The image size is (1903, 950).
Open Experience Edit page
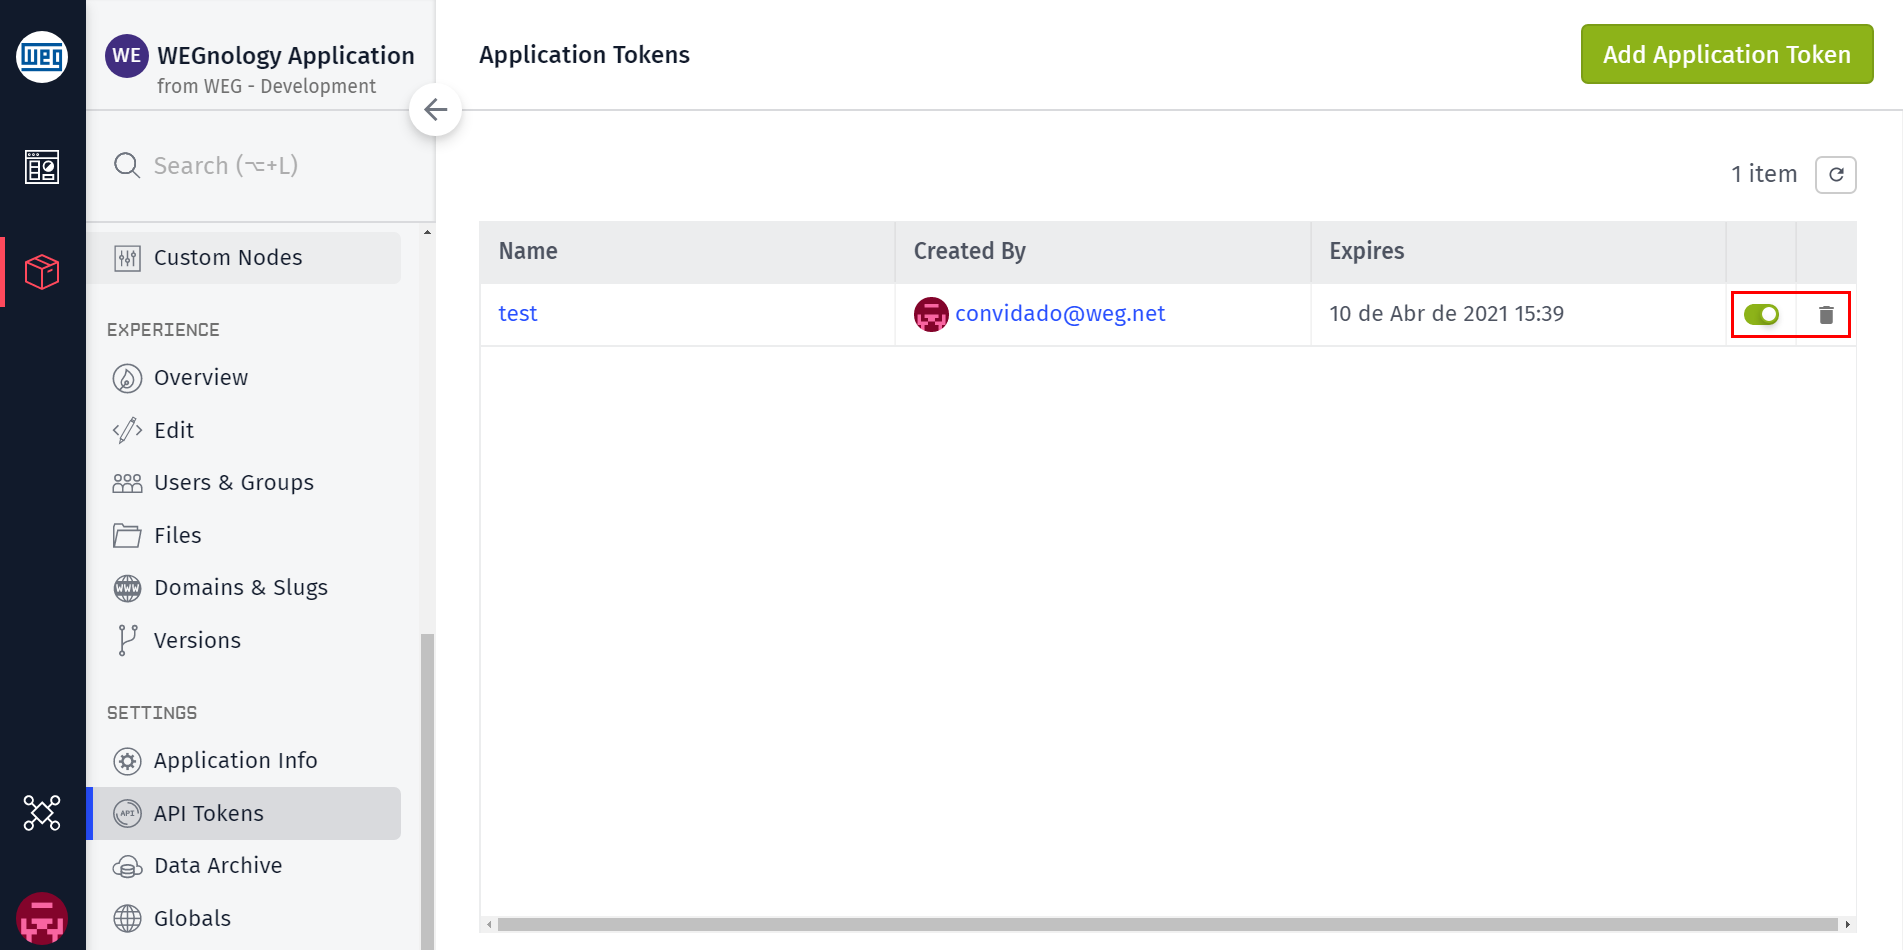[x=244, y=430]
